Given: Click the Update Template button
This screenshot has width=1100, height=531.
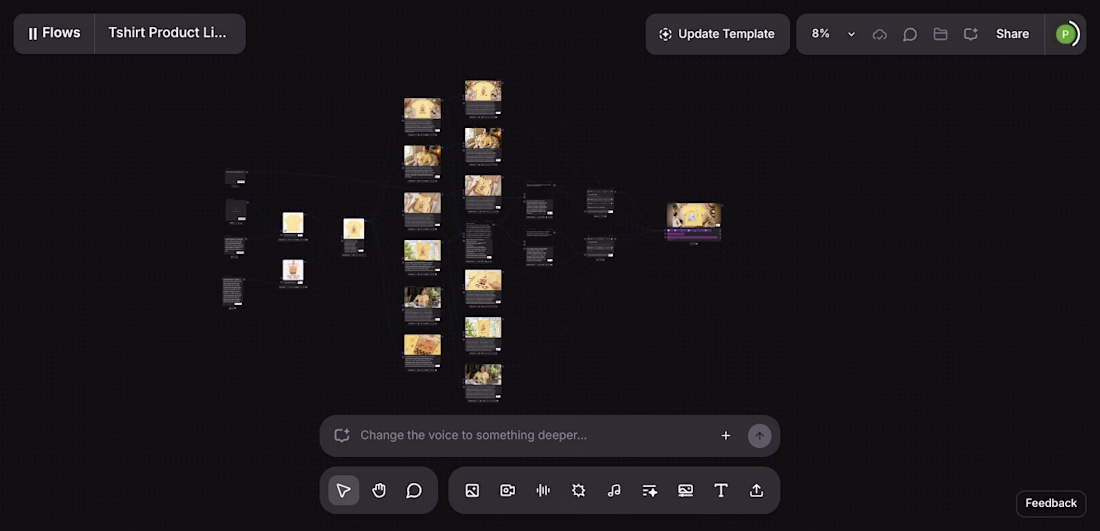Looking at the screenshot, I should tap(717, 34).
